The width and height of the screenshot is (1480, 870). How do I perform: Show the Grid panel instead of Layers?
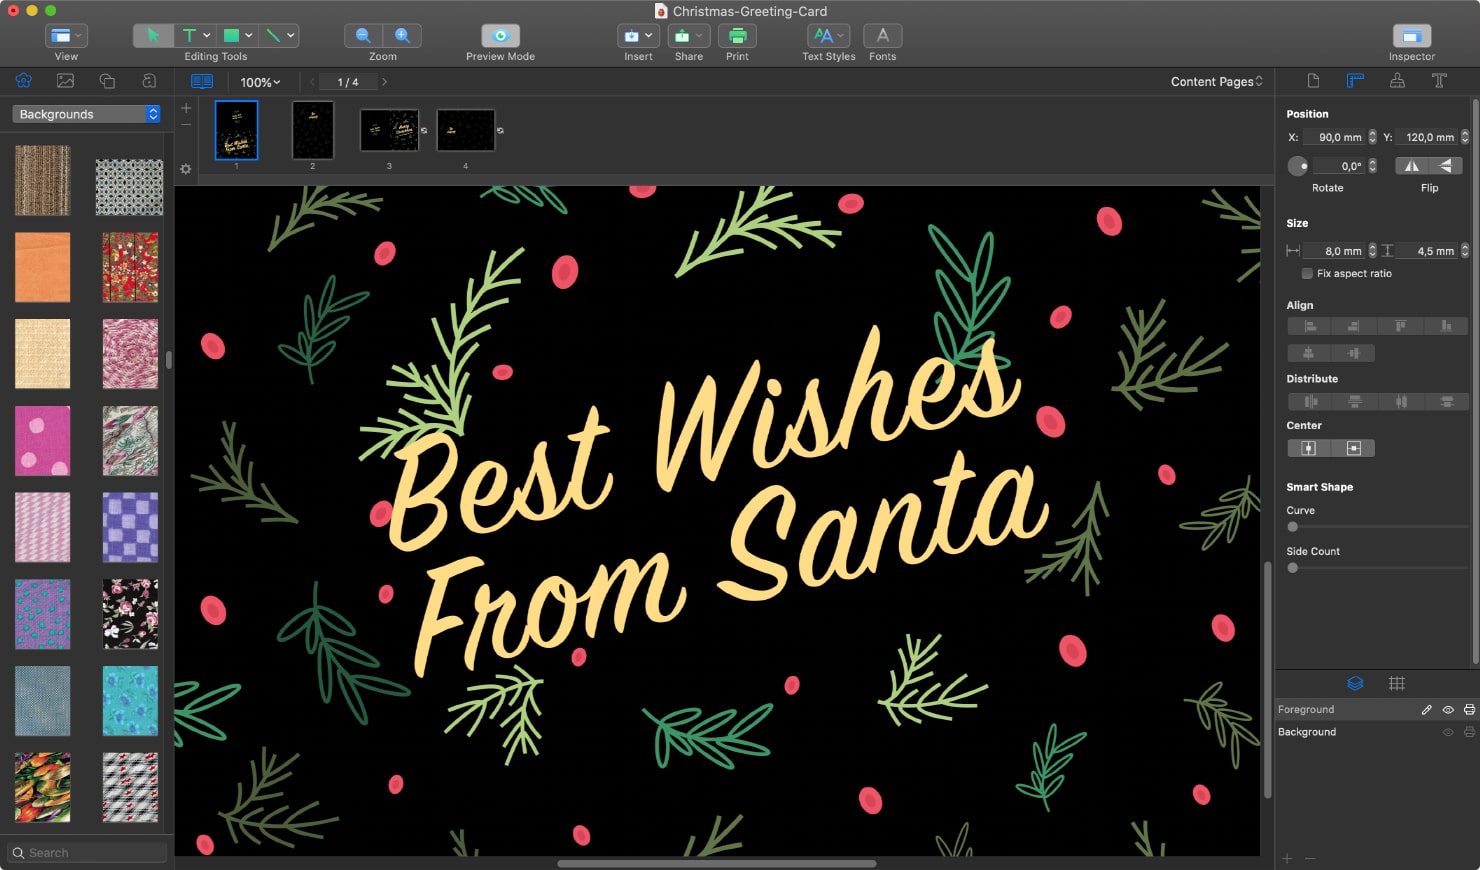pyautogui.click(x=1397, y=683)
